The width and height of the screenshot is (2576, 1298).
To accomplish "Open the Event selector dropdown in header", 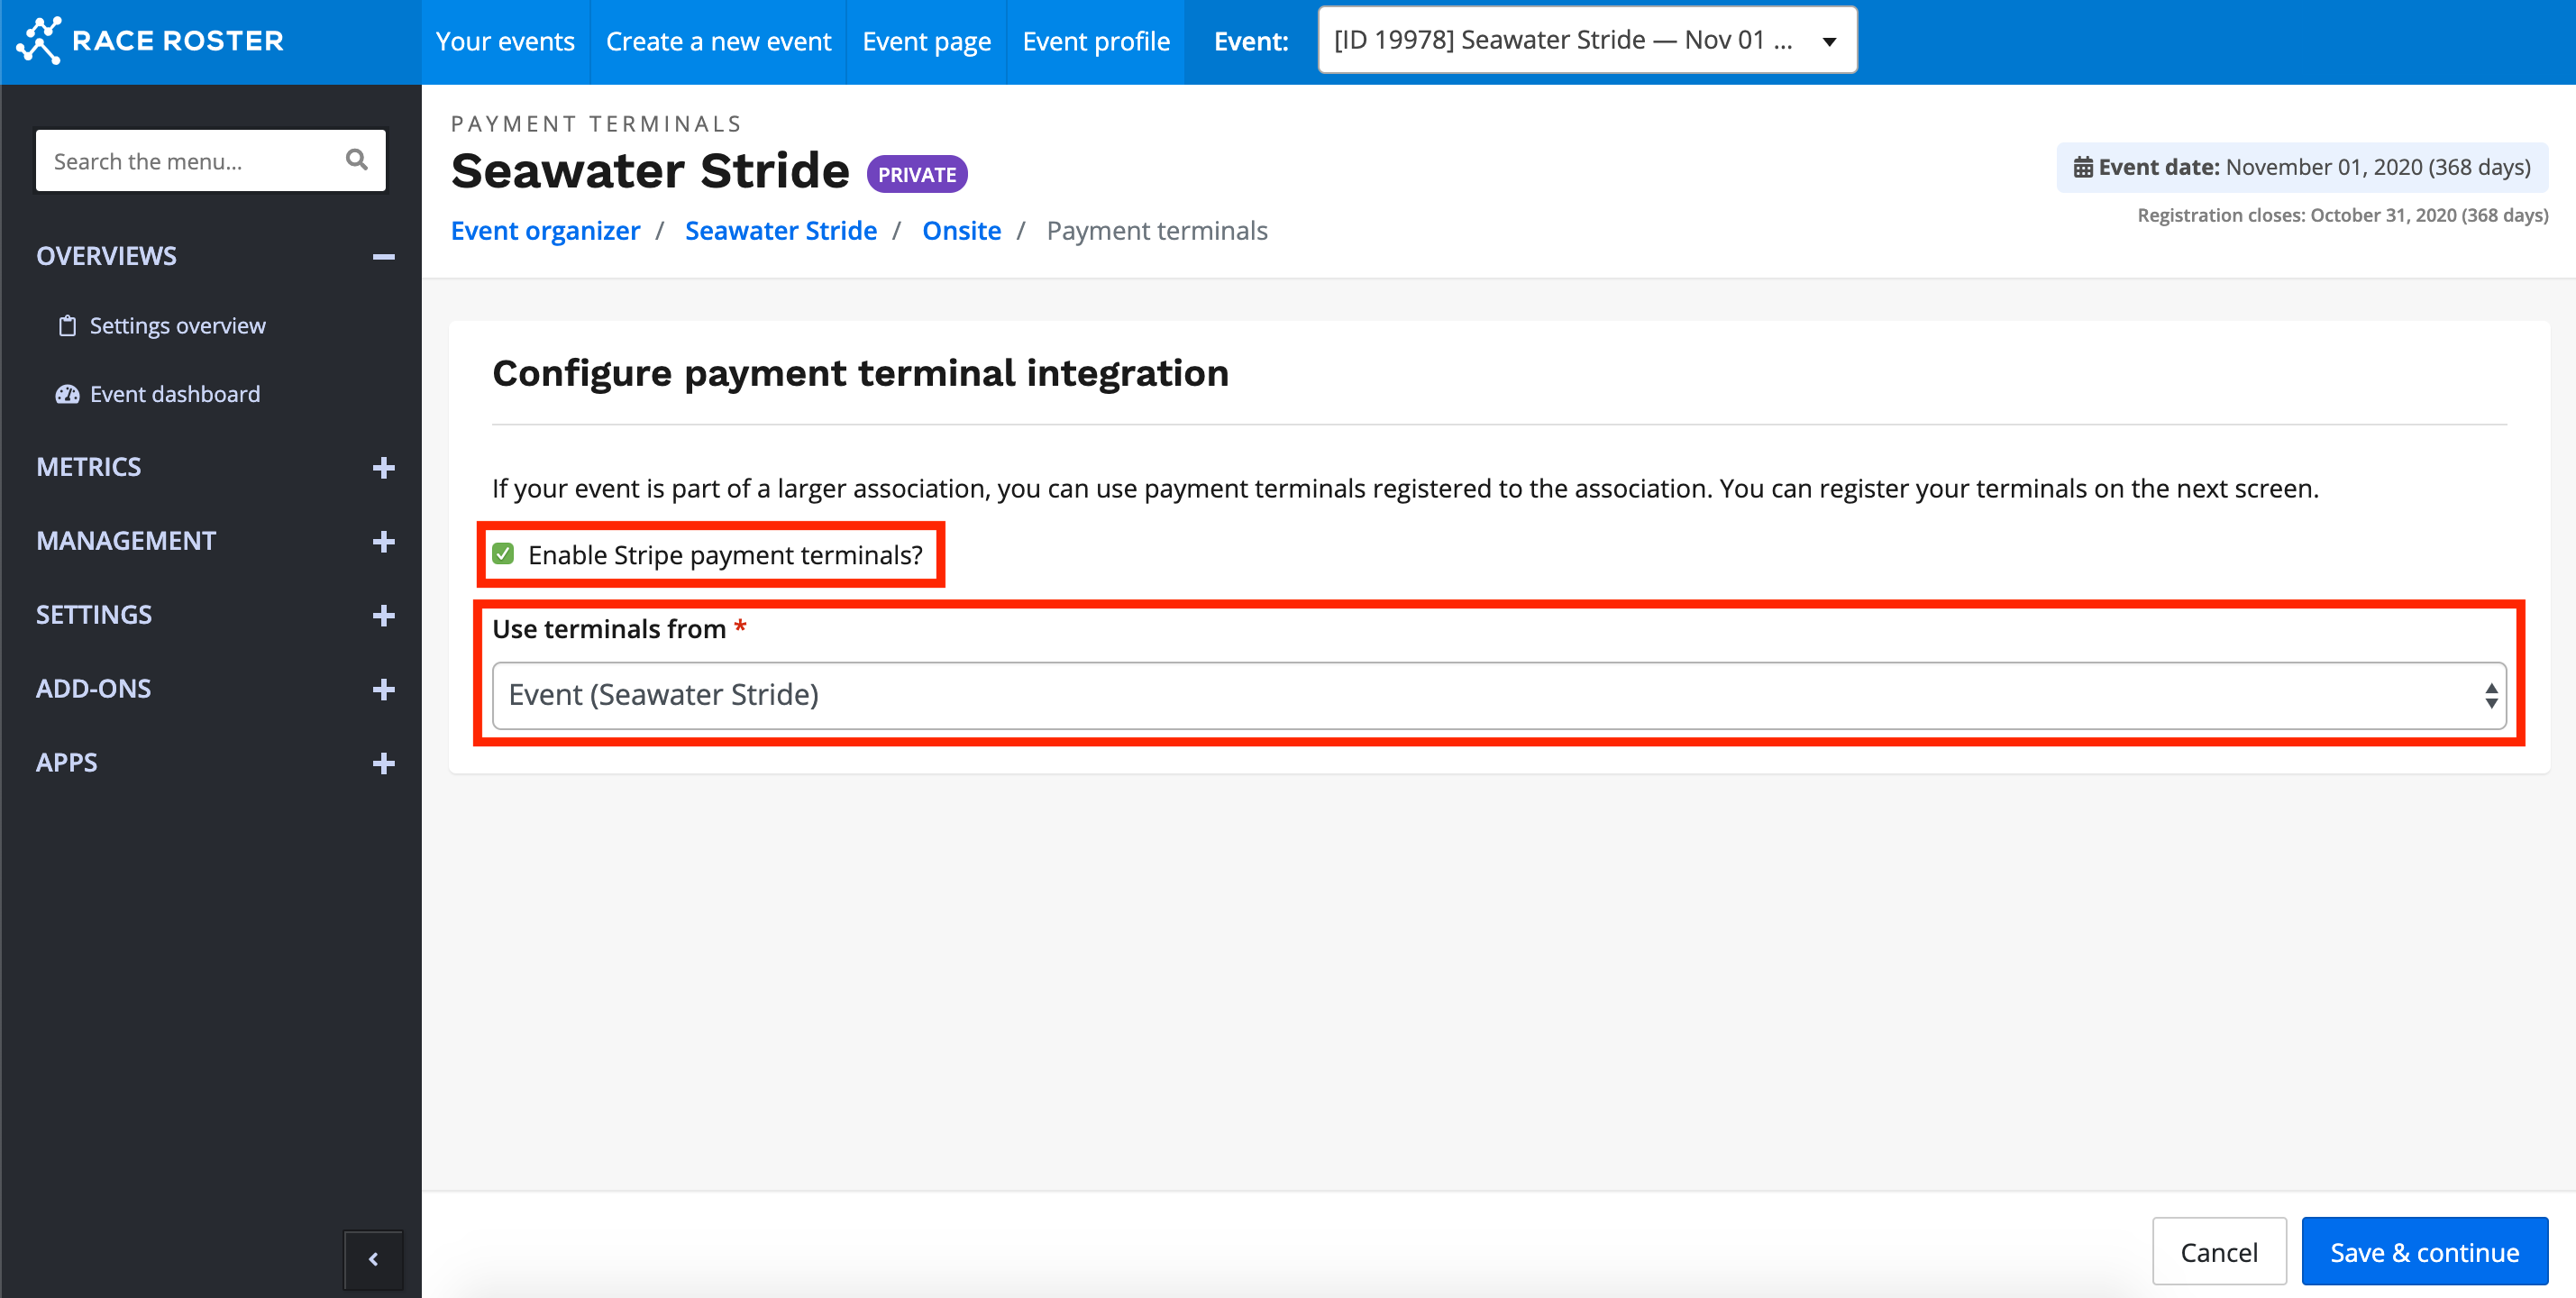I will (1586, 41).
